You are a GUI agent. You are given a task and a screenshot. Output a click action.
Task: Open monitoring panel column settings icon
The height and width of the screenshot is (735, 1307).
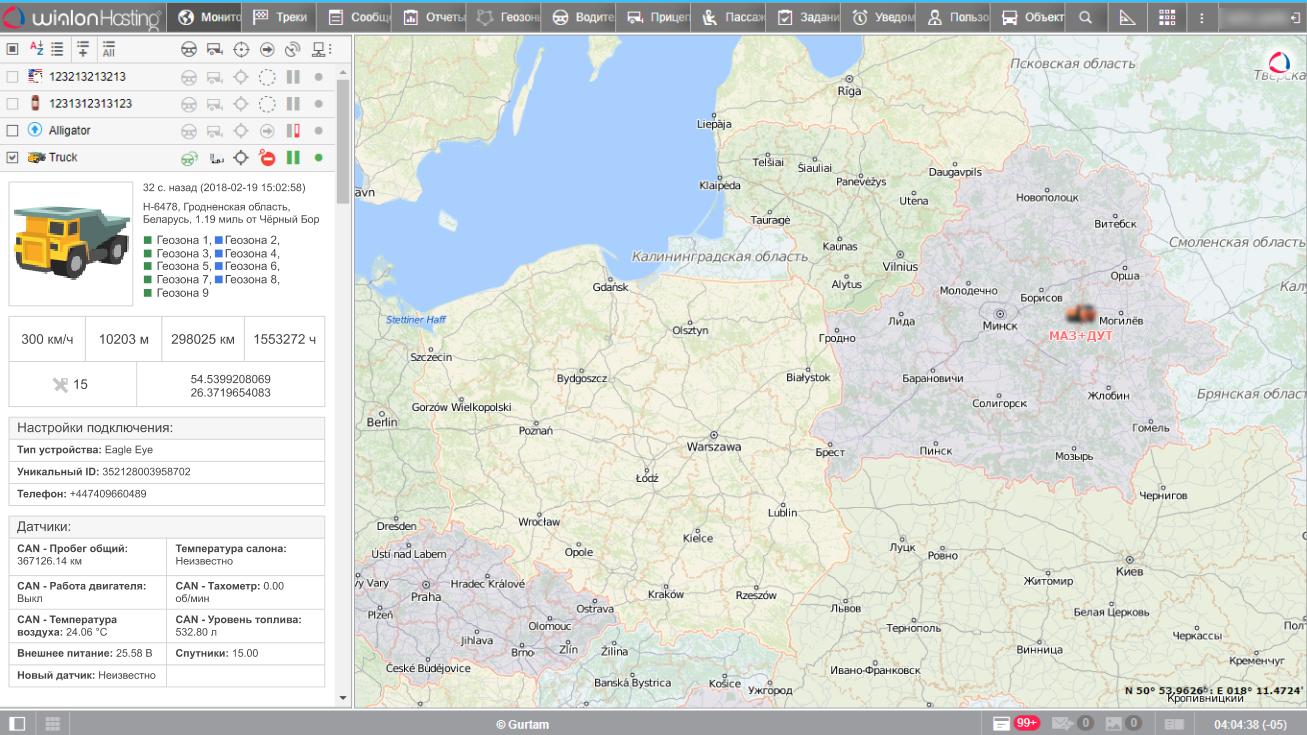point(320,49)
